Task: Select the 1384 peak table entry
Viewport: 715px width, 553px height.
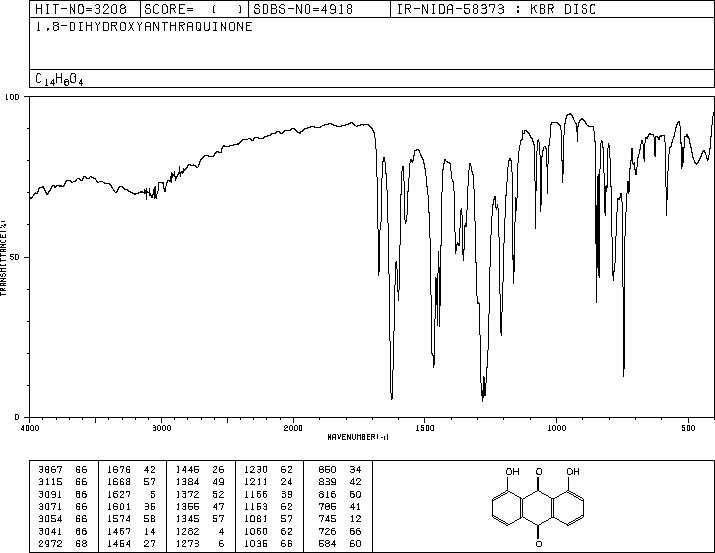Action: tap(200, 482)
